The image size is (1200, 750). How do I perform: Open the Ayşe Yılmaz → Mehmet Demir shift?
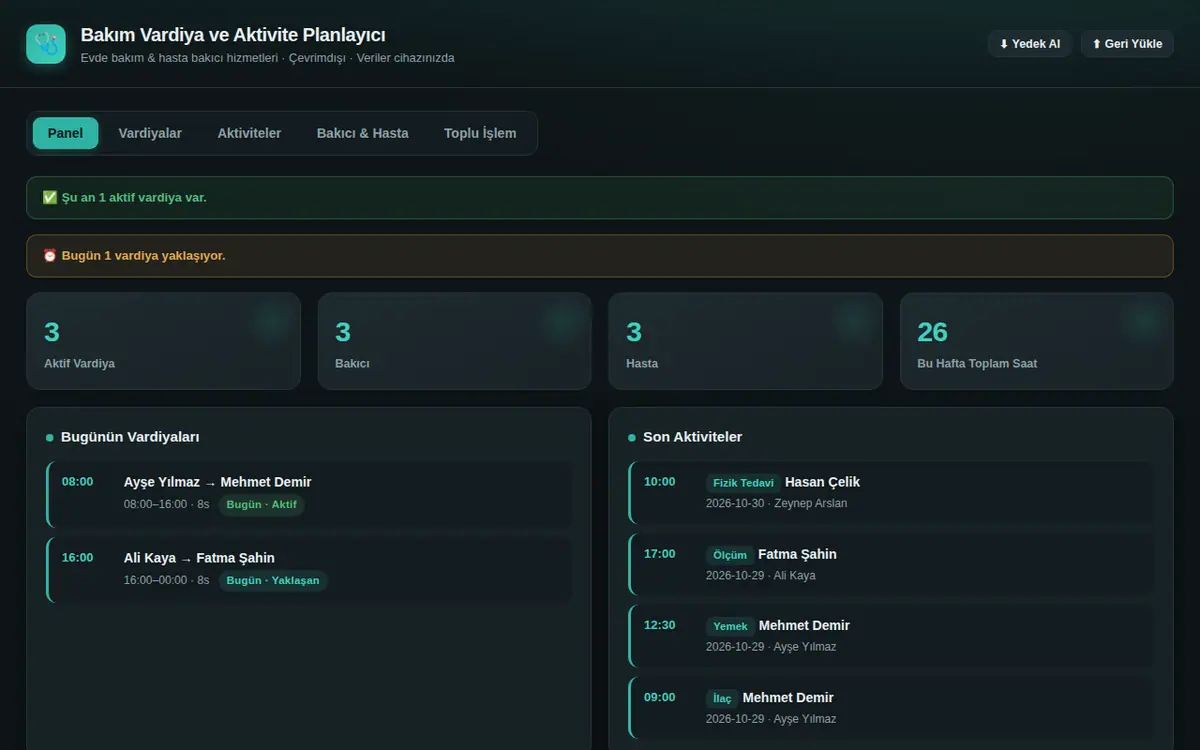tap(310, 494)
